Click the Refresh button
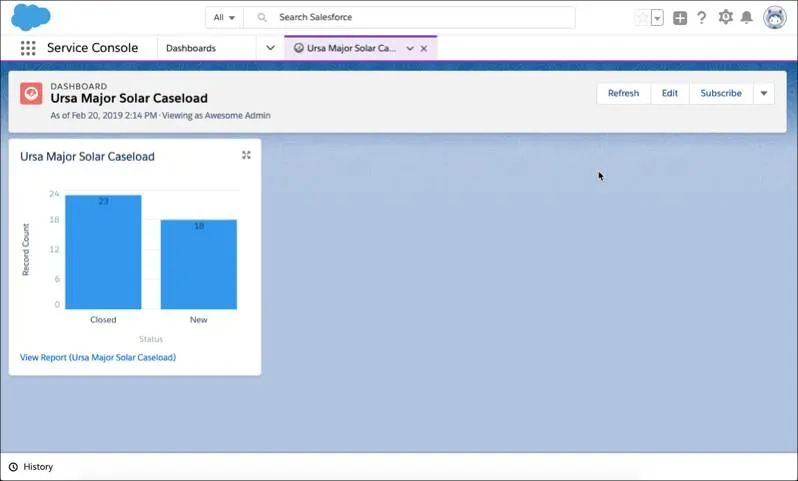Screen dimensions: 798x481 pyautogui.click(x=623, y=93)
